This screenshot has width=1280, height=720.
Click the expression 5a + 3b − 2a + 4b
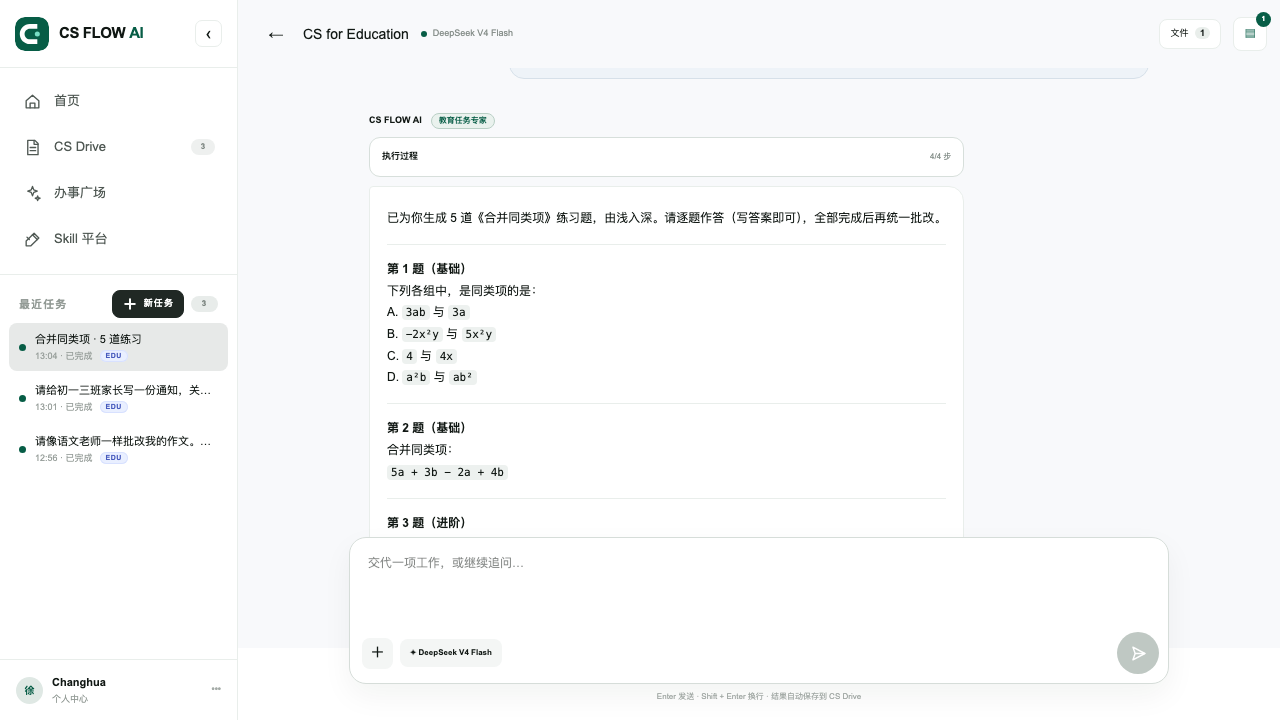pyautogui.click(x=447, y=472)
